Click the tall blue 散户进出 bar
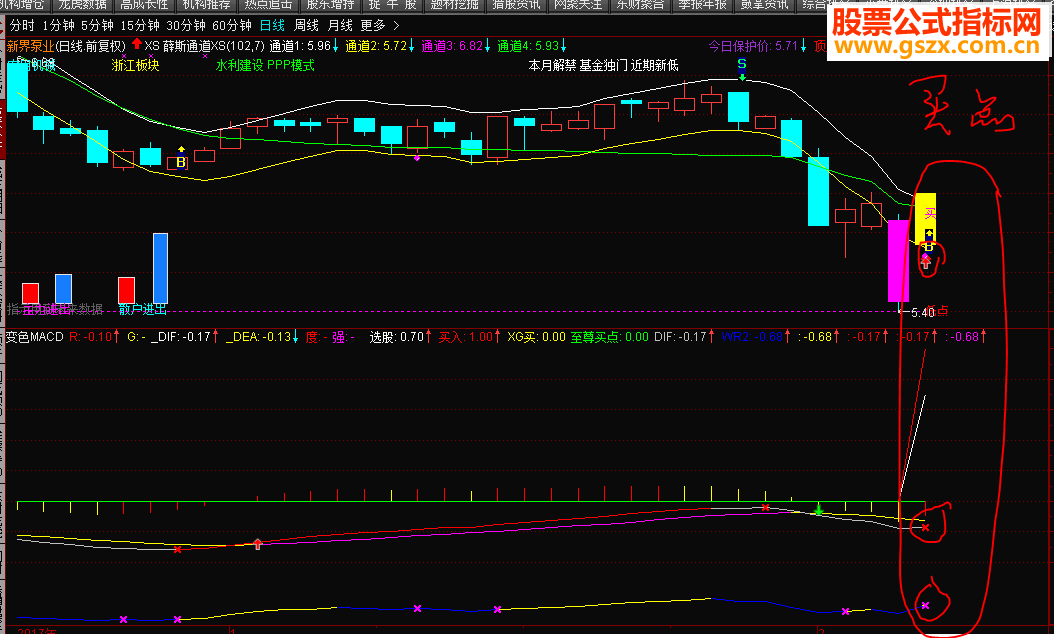Screen dimensions: 1054x638 (160, 268)
